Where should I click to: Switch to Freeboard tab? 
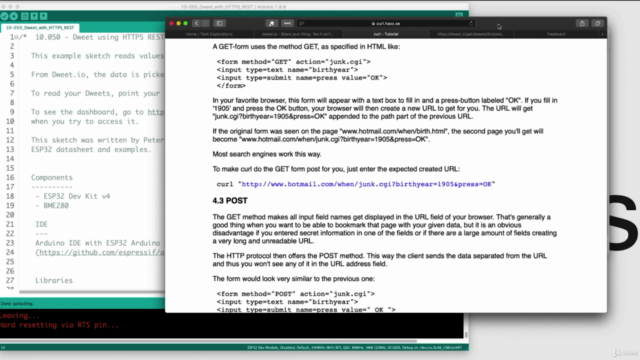click(556, 34)
